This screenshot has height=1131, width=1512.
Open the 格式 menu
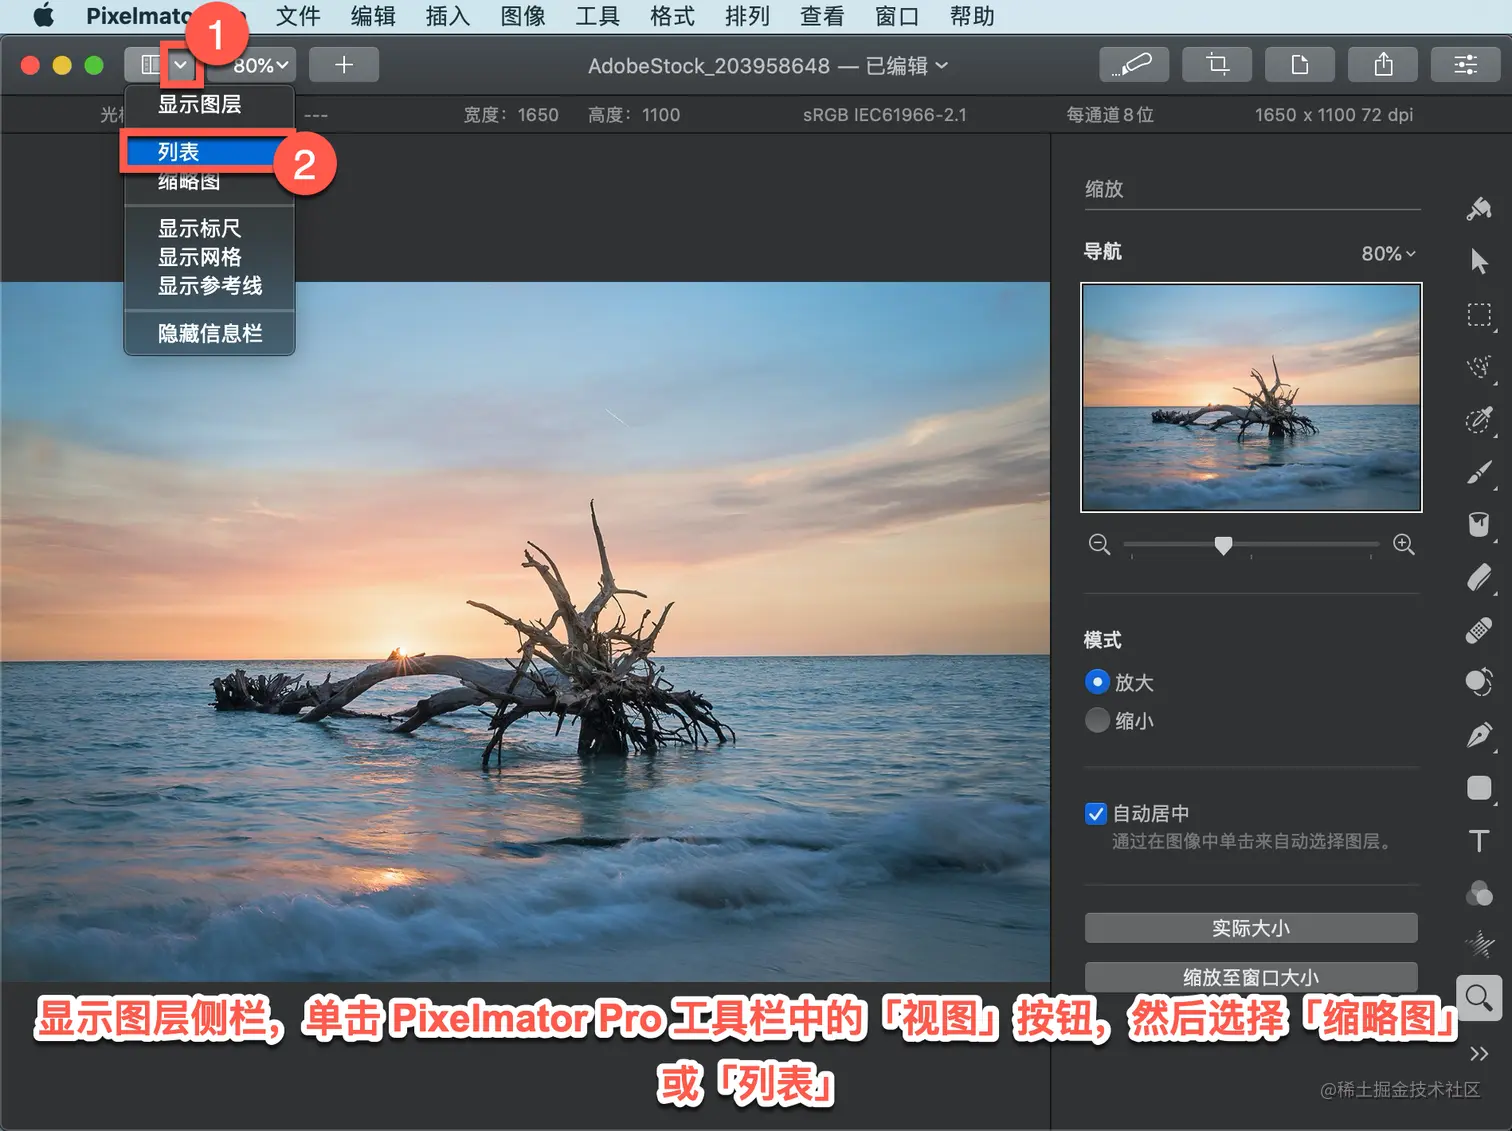(x=672, y=16)
